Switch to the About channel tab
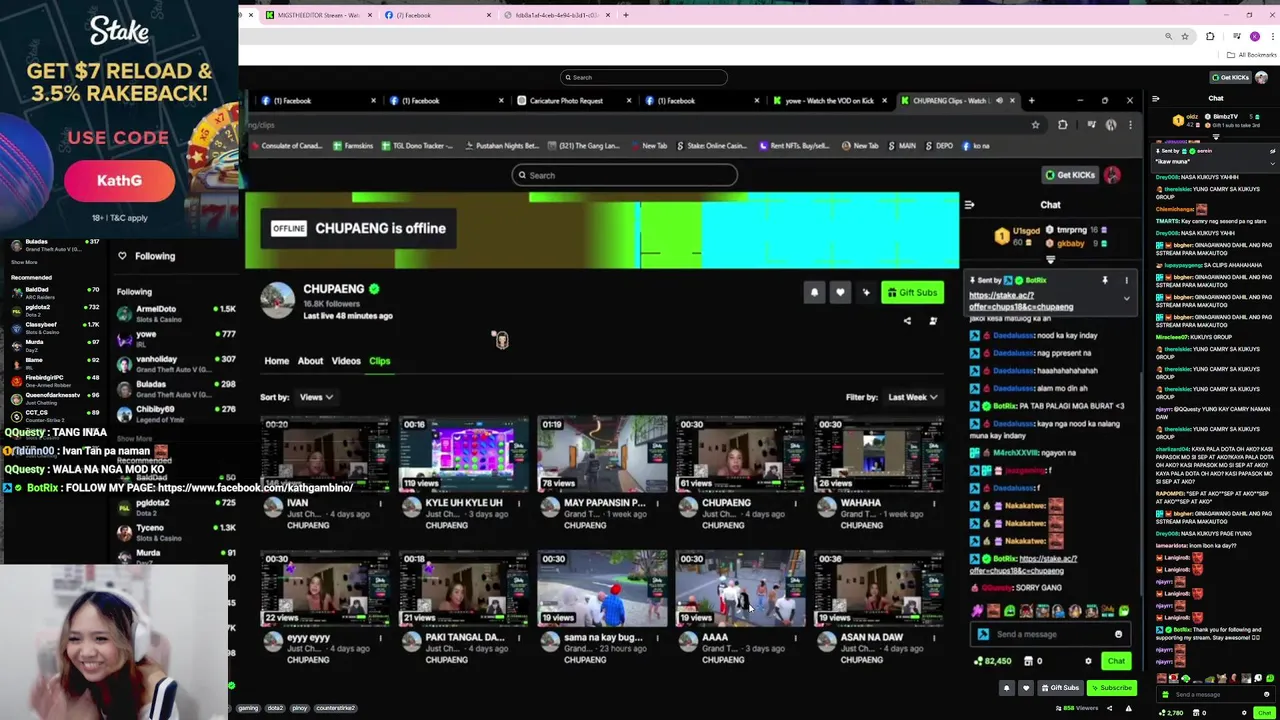This screenshot has height=720, width=1280. click(x=310, y=361)
